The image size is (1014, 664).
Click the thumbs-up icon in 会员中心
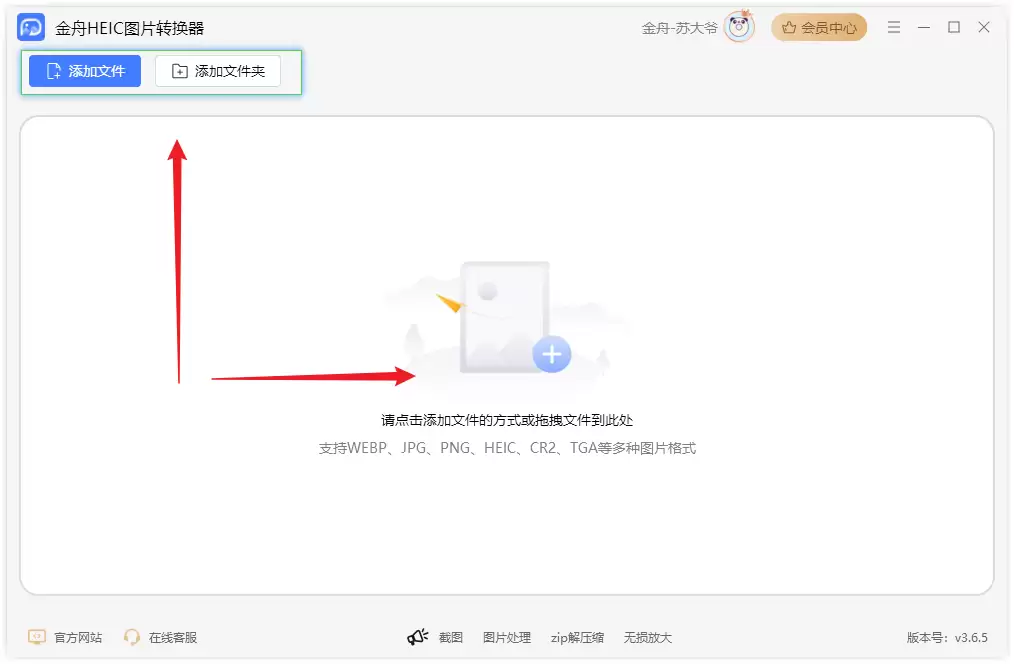[x=789, y=28]
